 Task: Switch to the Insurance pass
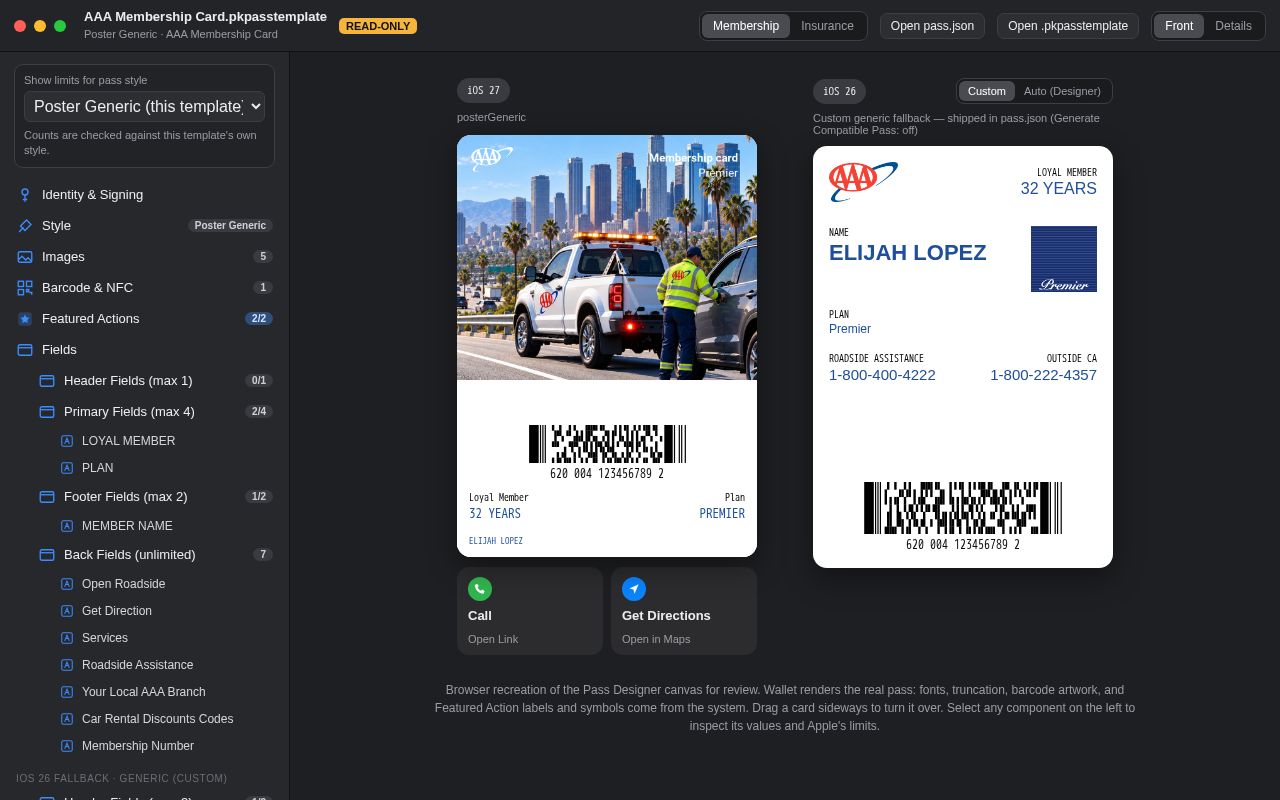tap(827, 26)
